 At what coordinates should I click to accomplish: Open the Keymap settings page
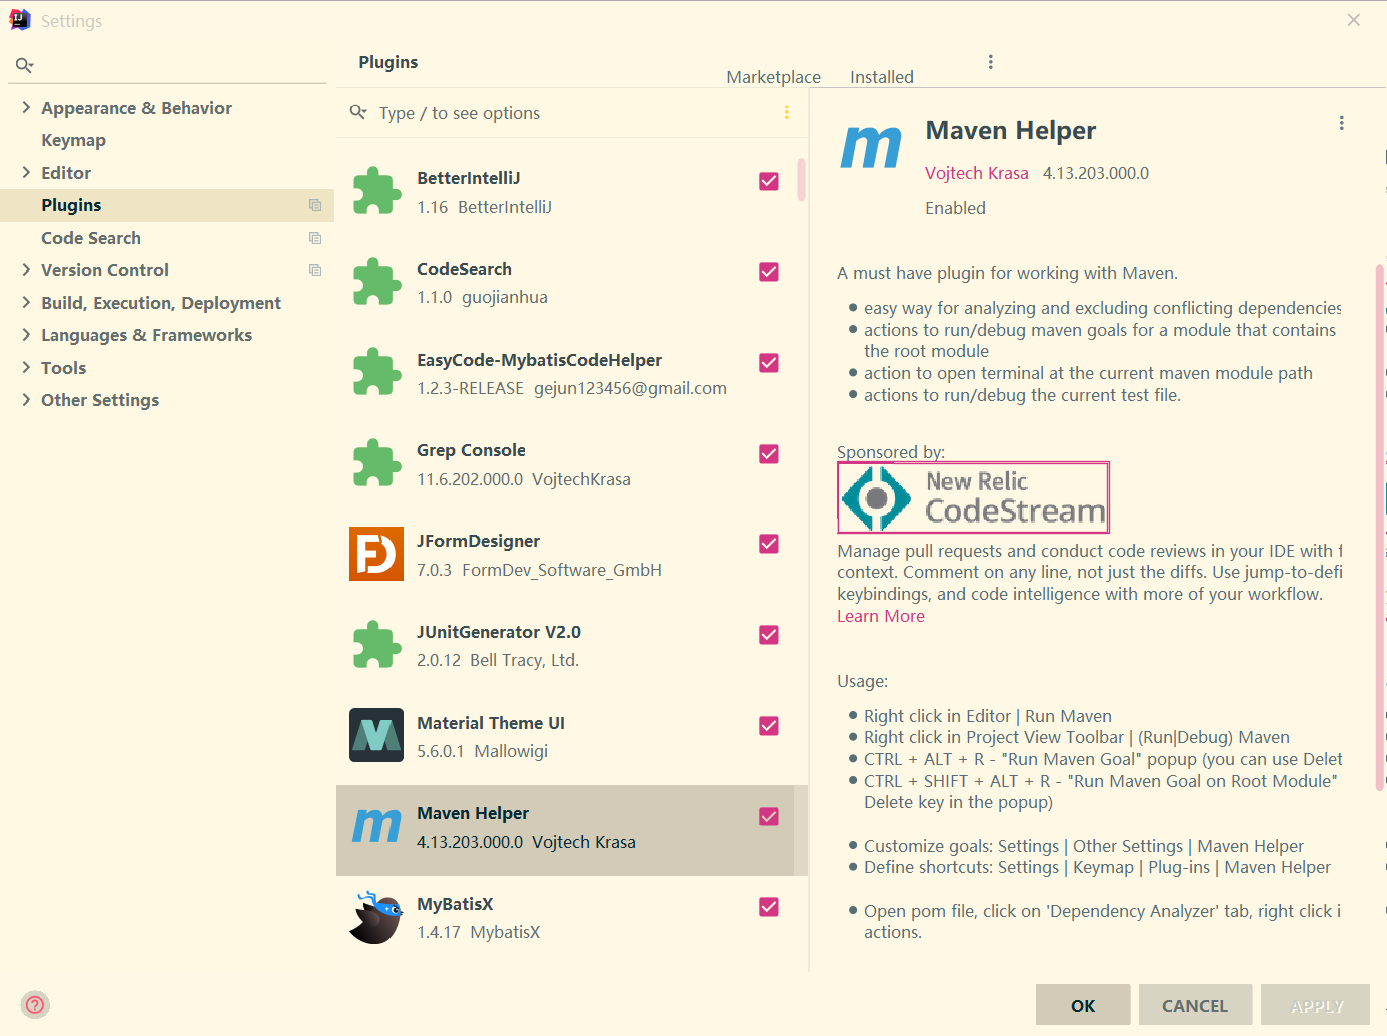pos(73,140)
